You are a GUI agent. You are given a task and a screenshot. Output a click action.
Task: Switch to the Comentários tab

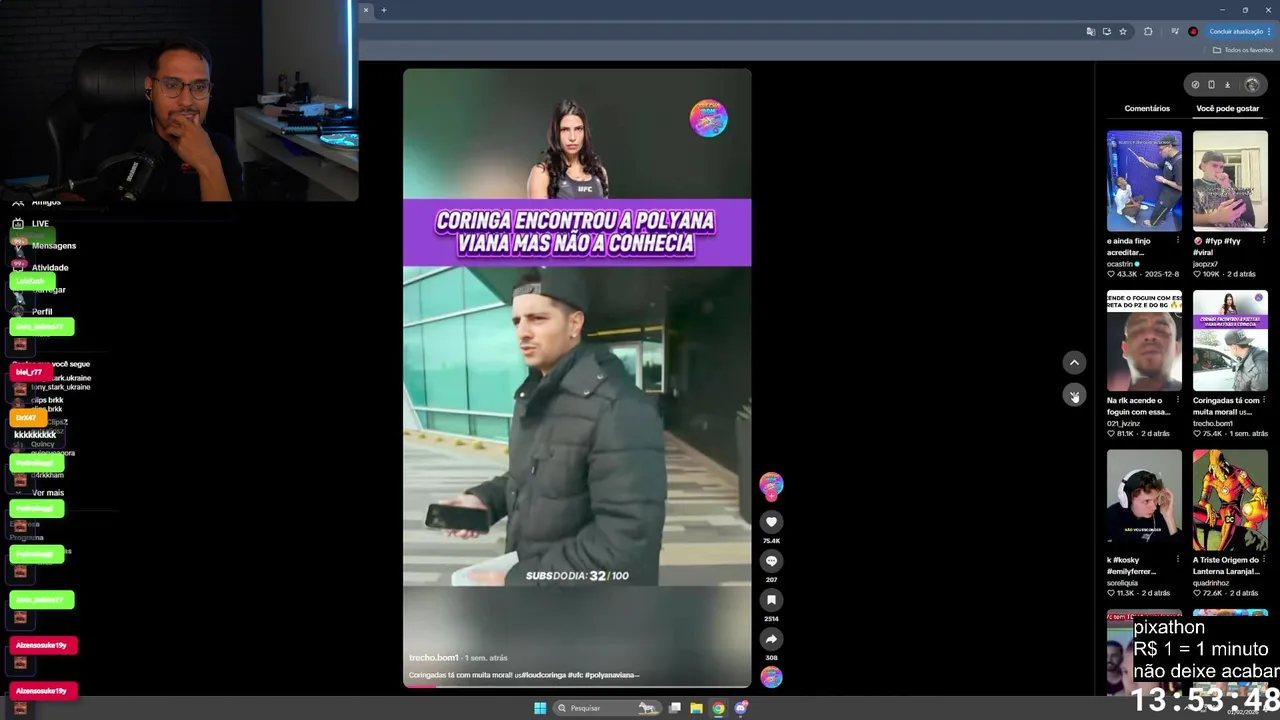pyautogui.click(x=1147, y=108)
